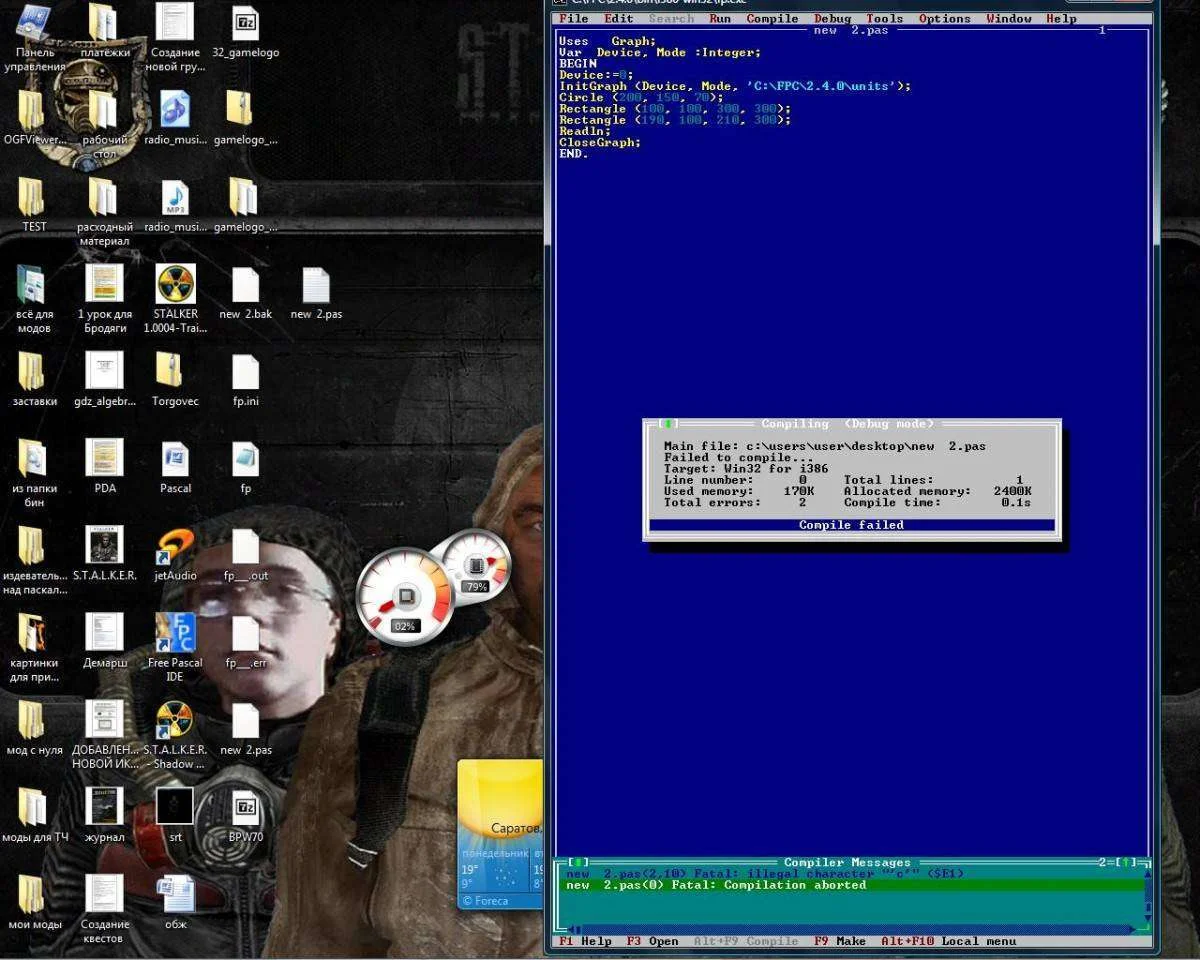1200x960 pixels.
Task: Select the заставки folder icon
Action: tap(34, 380)
